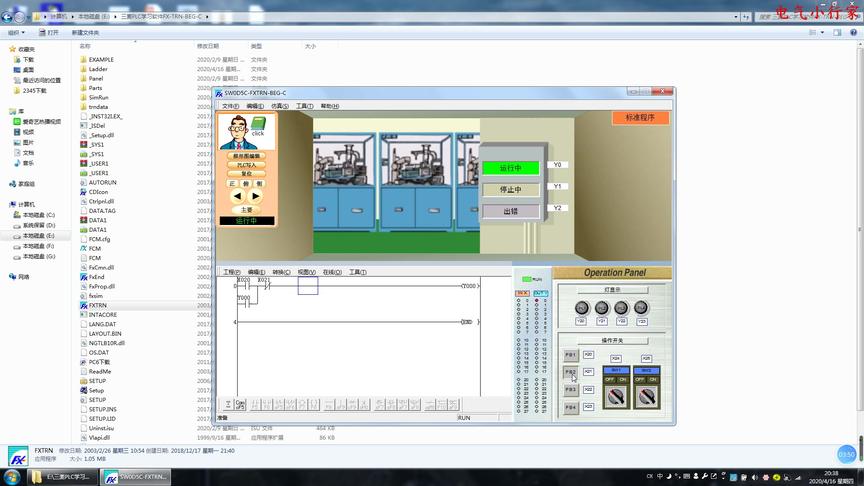
Task: Open the Ladder folder in file list
Action: click(x=98, y=69)
